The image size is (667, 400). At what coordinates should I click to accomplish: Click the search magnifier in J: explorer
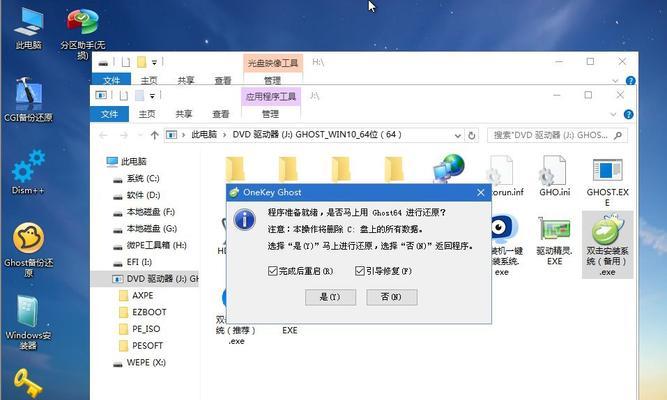click(618, 135)
